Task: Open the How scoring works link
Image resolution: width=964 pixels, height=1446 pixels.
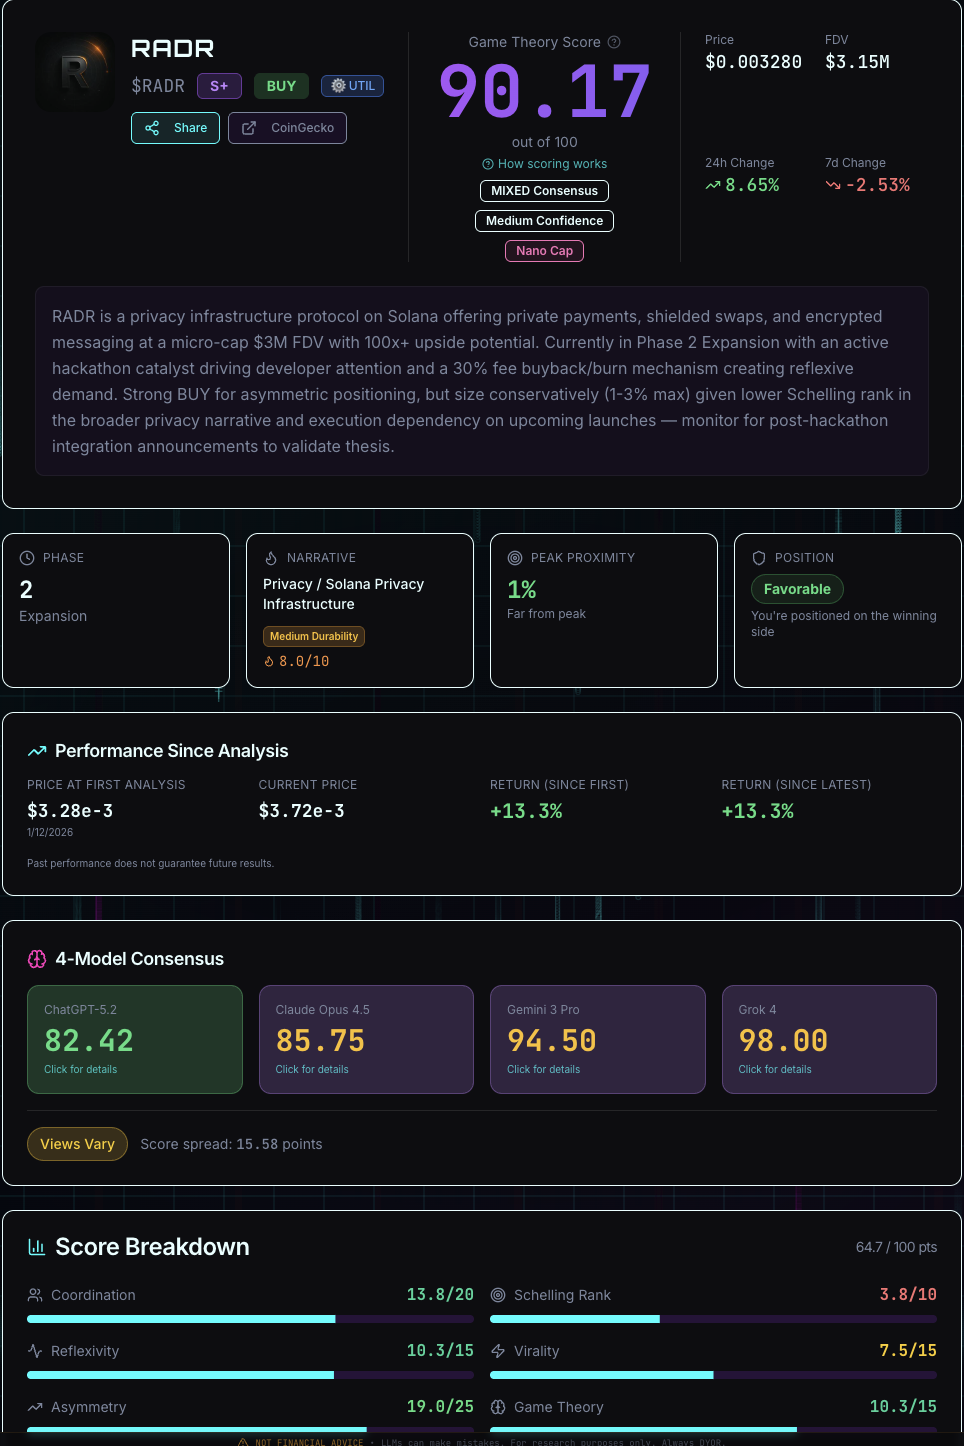Action: coord(544,163)
